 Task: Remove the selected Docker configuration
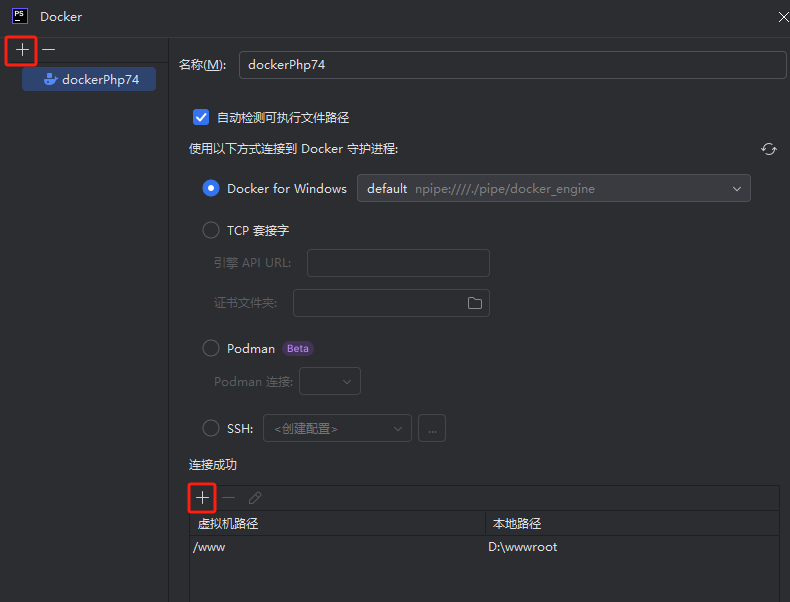[x=48, y=50]
